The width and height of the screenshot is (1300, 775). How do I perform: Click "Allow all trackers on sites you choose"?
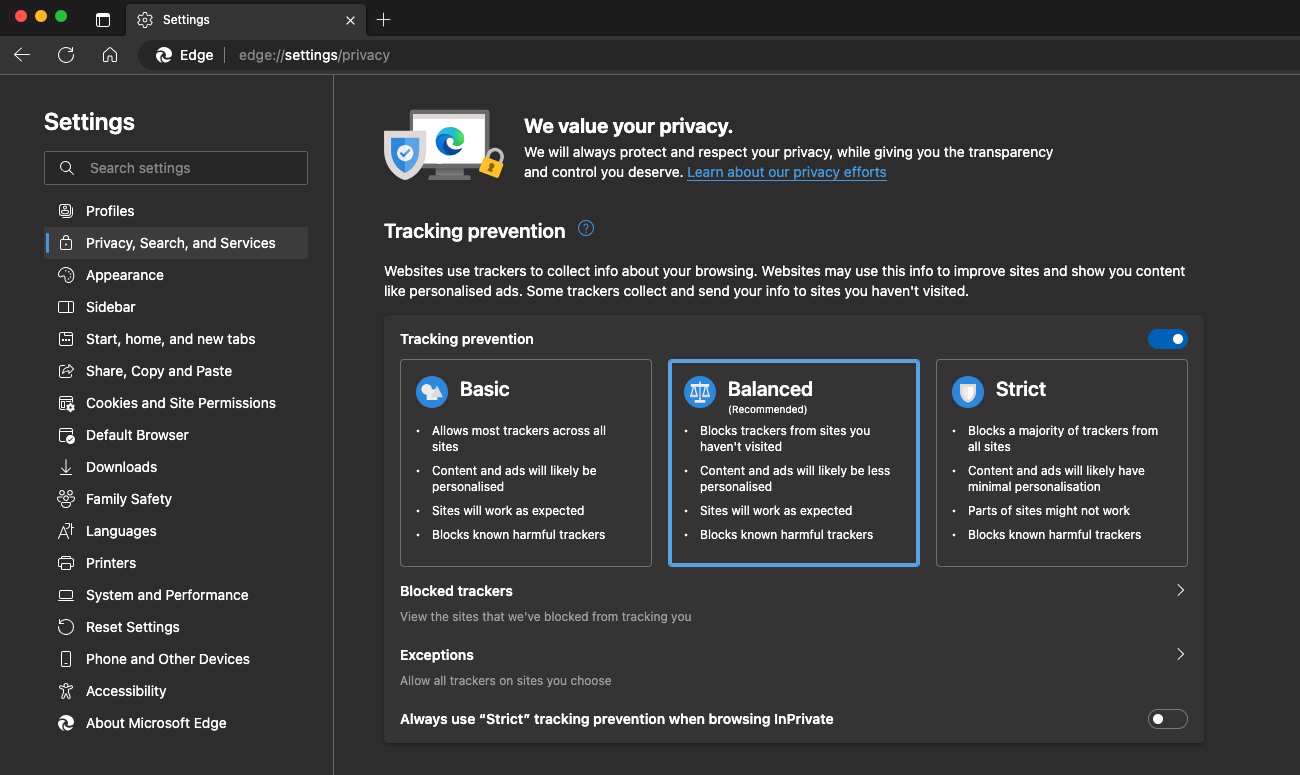pos(505,681)
